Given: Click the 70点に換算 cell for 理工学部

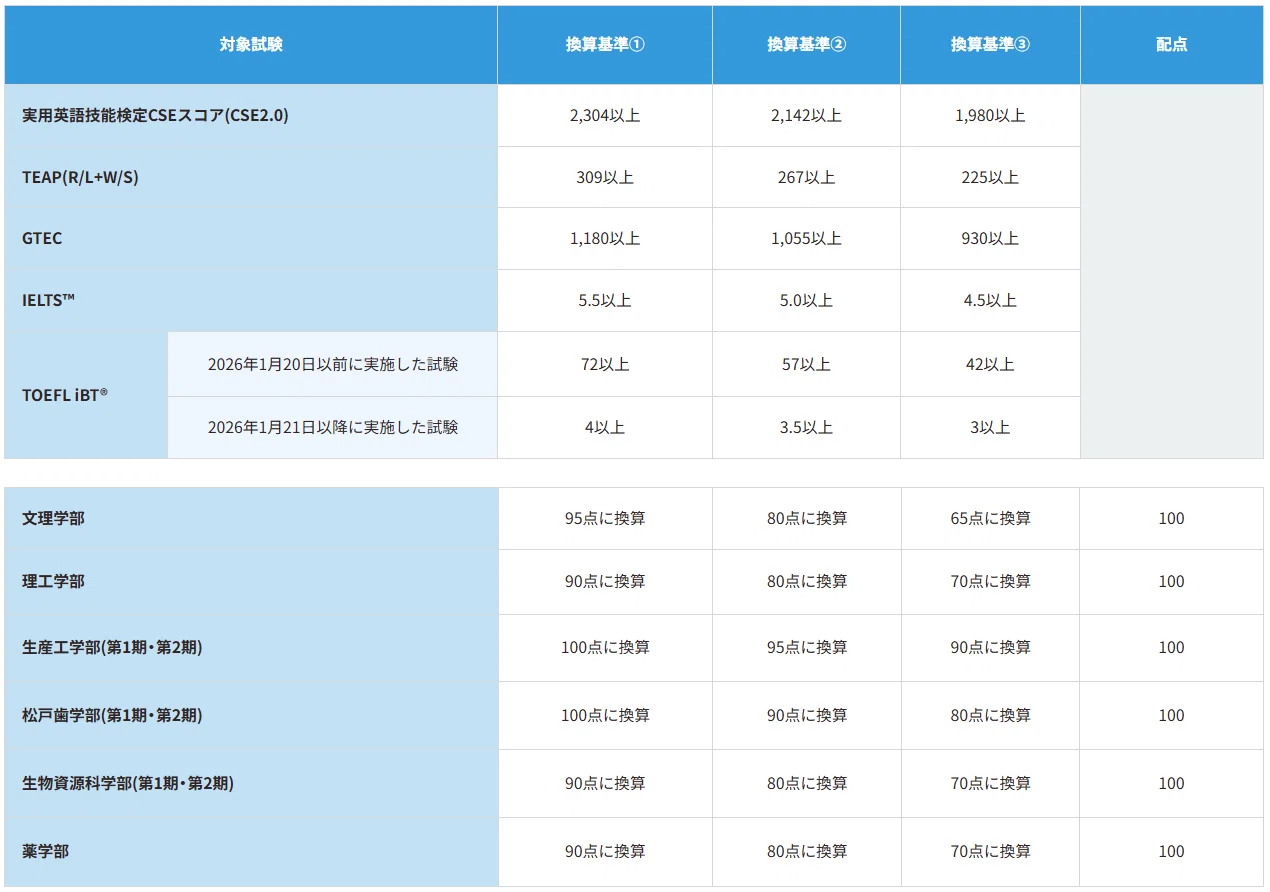Looking at the screenshot, I should point(990,581).
